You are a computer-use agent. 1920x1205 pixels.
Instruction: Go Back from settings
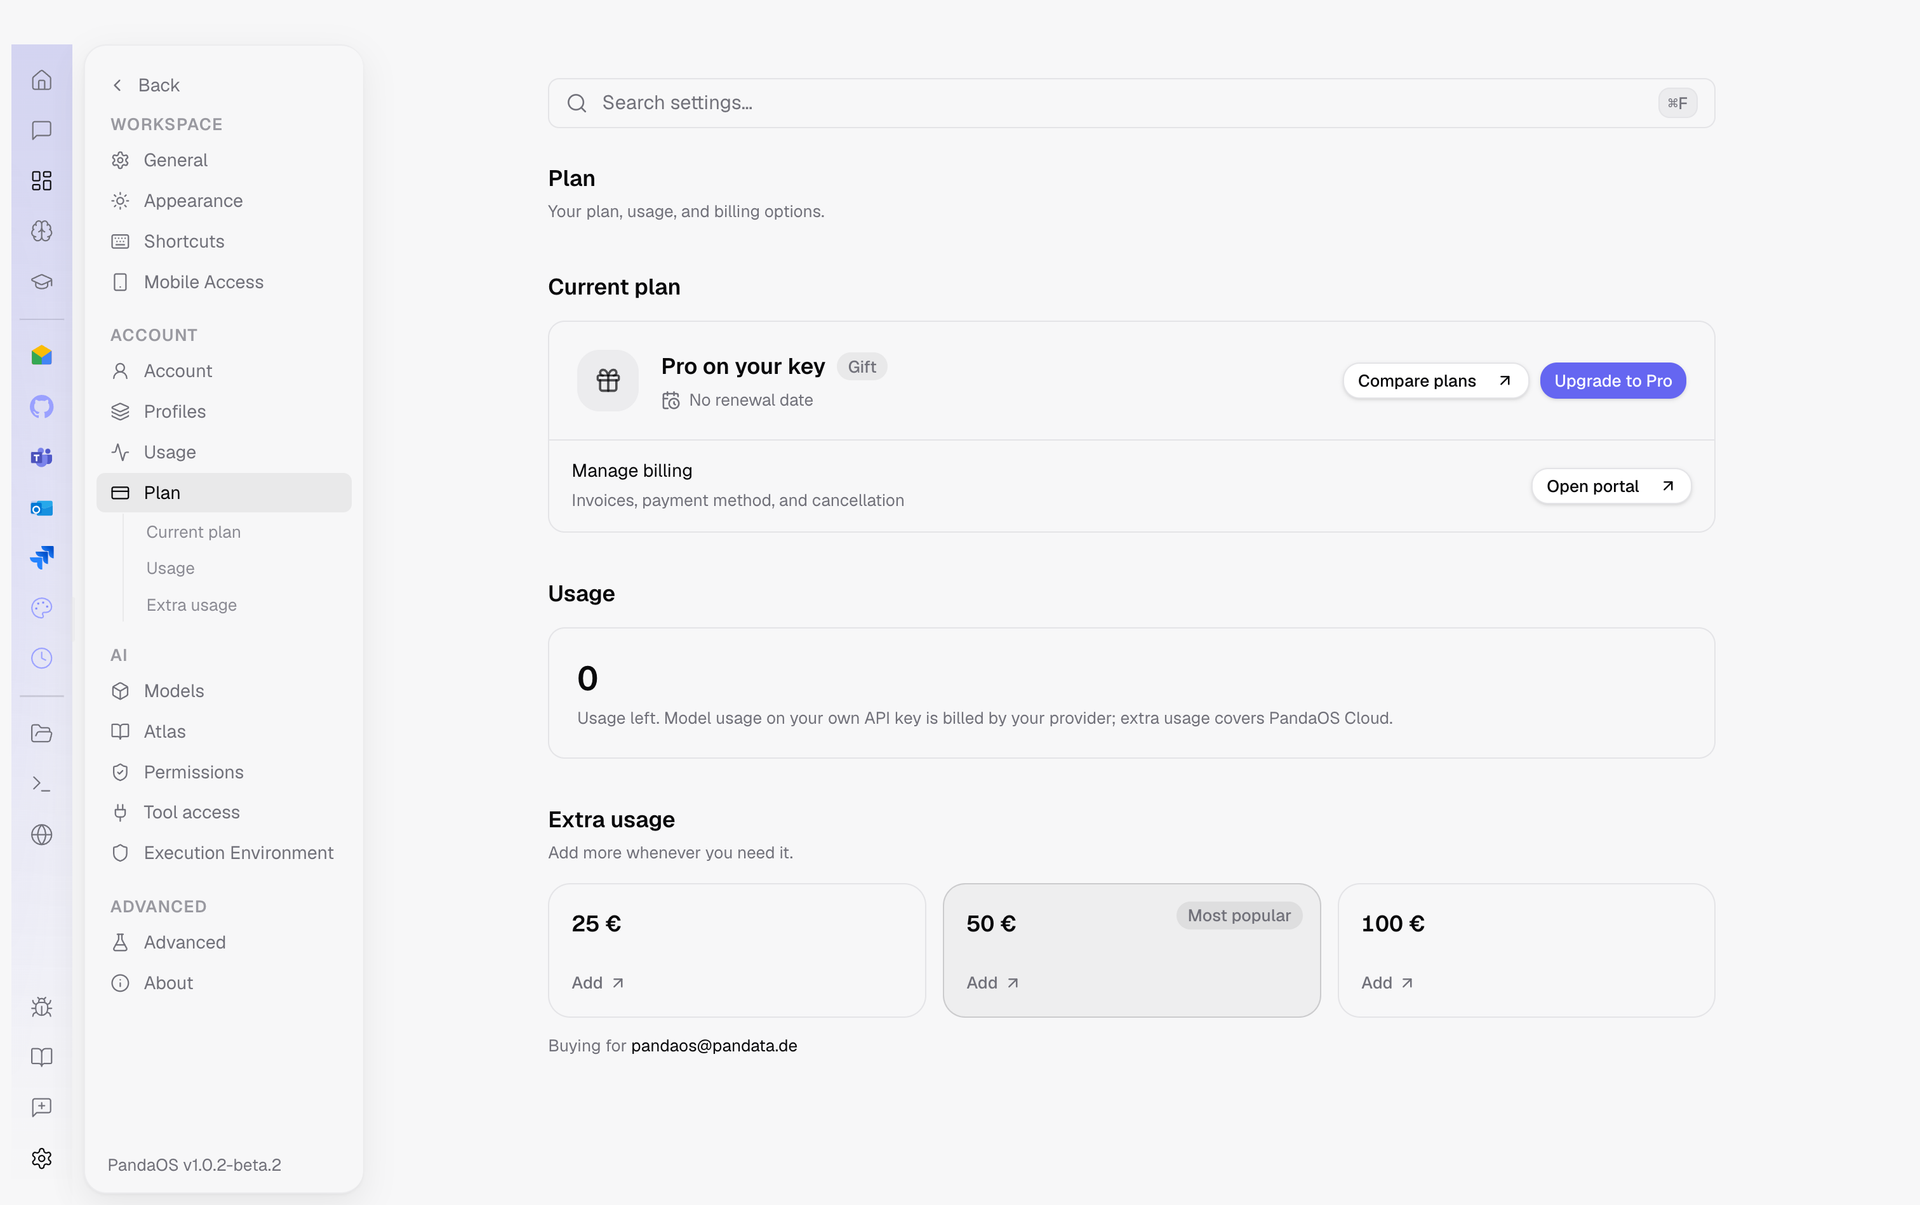pos(146,85)
